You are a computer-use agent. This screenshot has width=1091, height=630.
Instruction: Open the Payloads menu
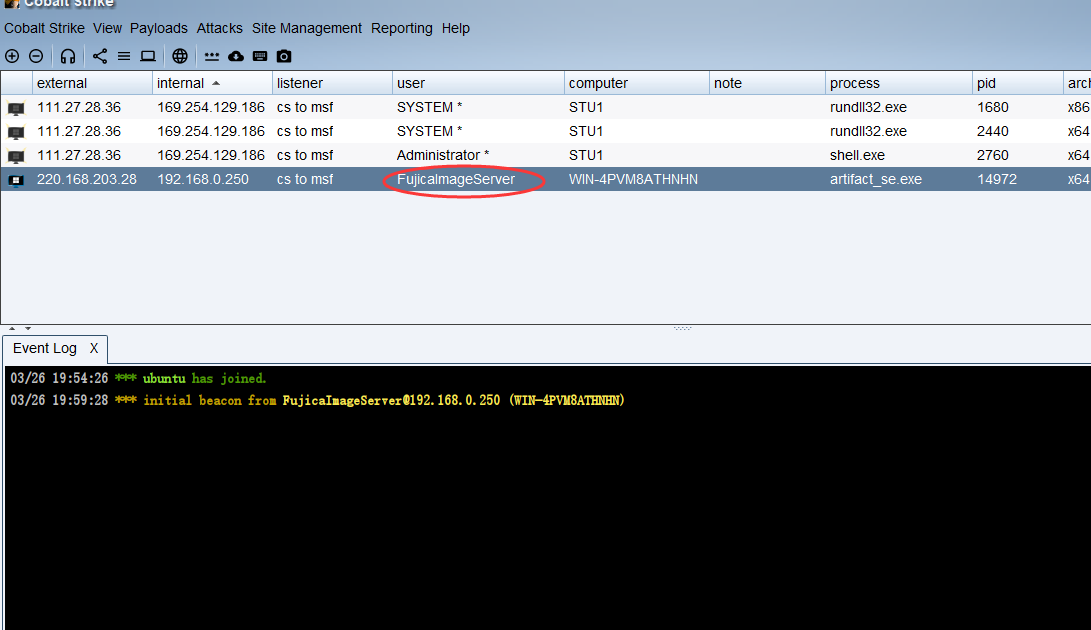(x=159, y=29)
